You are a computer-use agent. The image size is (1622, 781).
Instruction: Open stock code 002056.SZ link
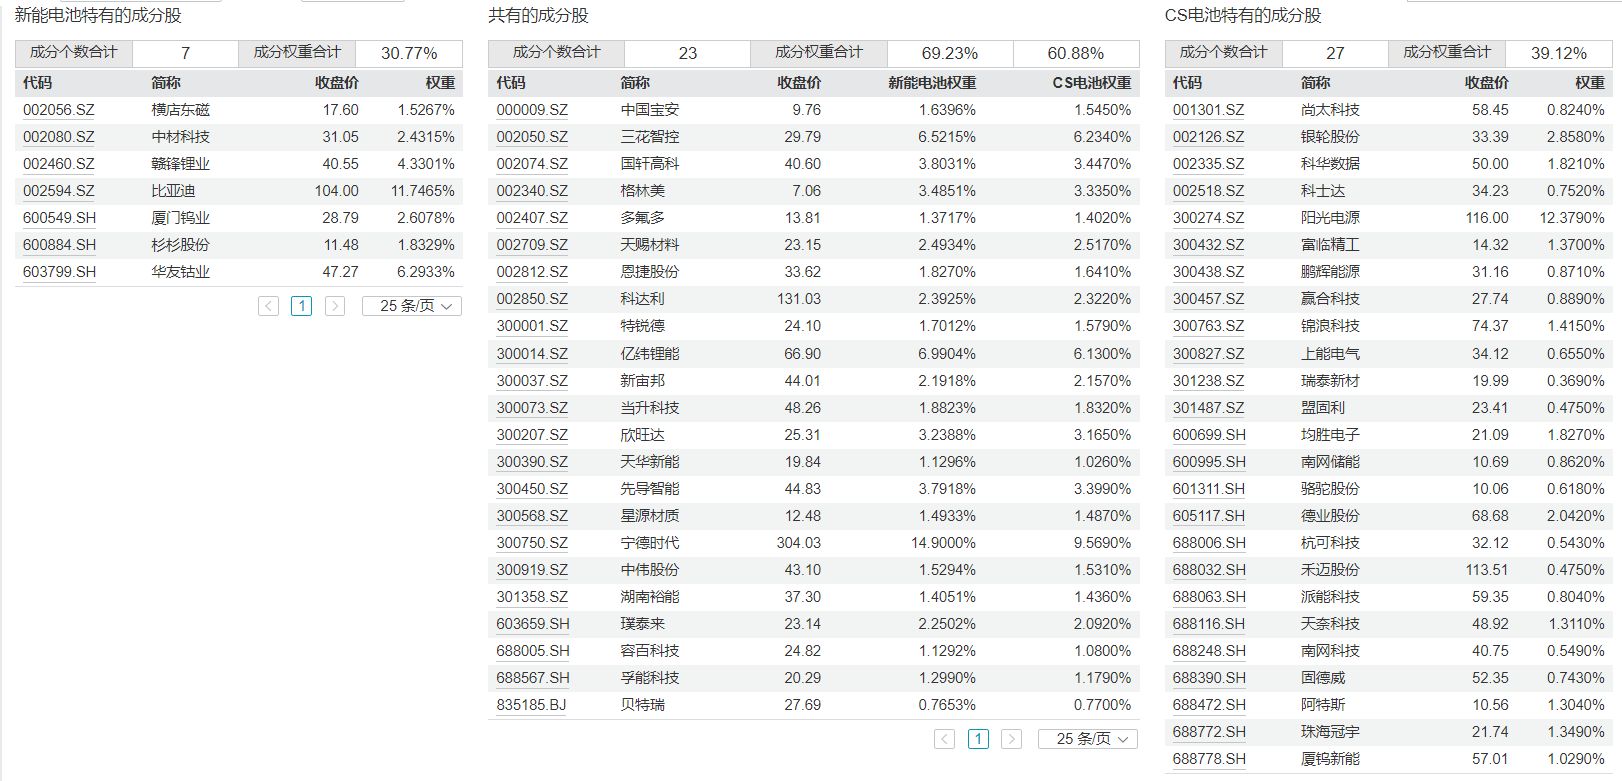59,110
